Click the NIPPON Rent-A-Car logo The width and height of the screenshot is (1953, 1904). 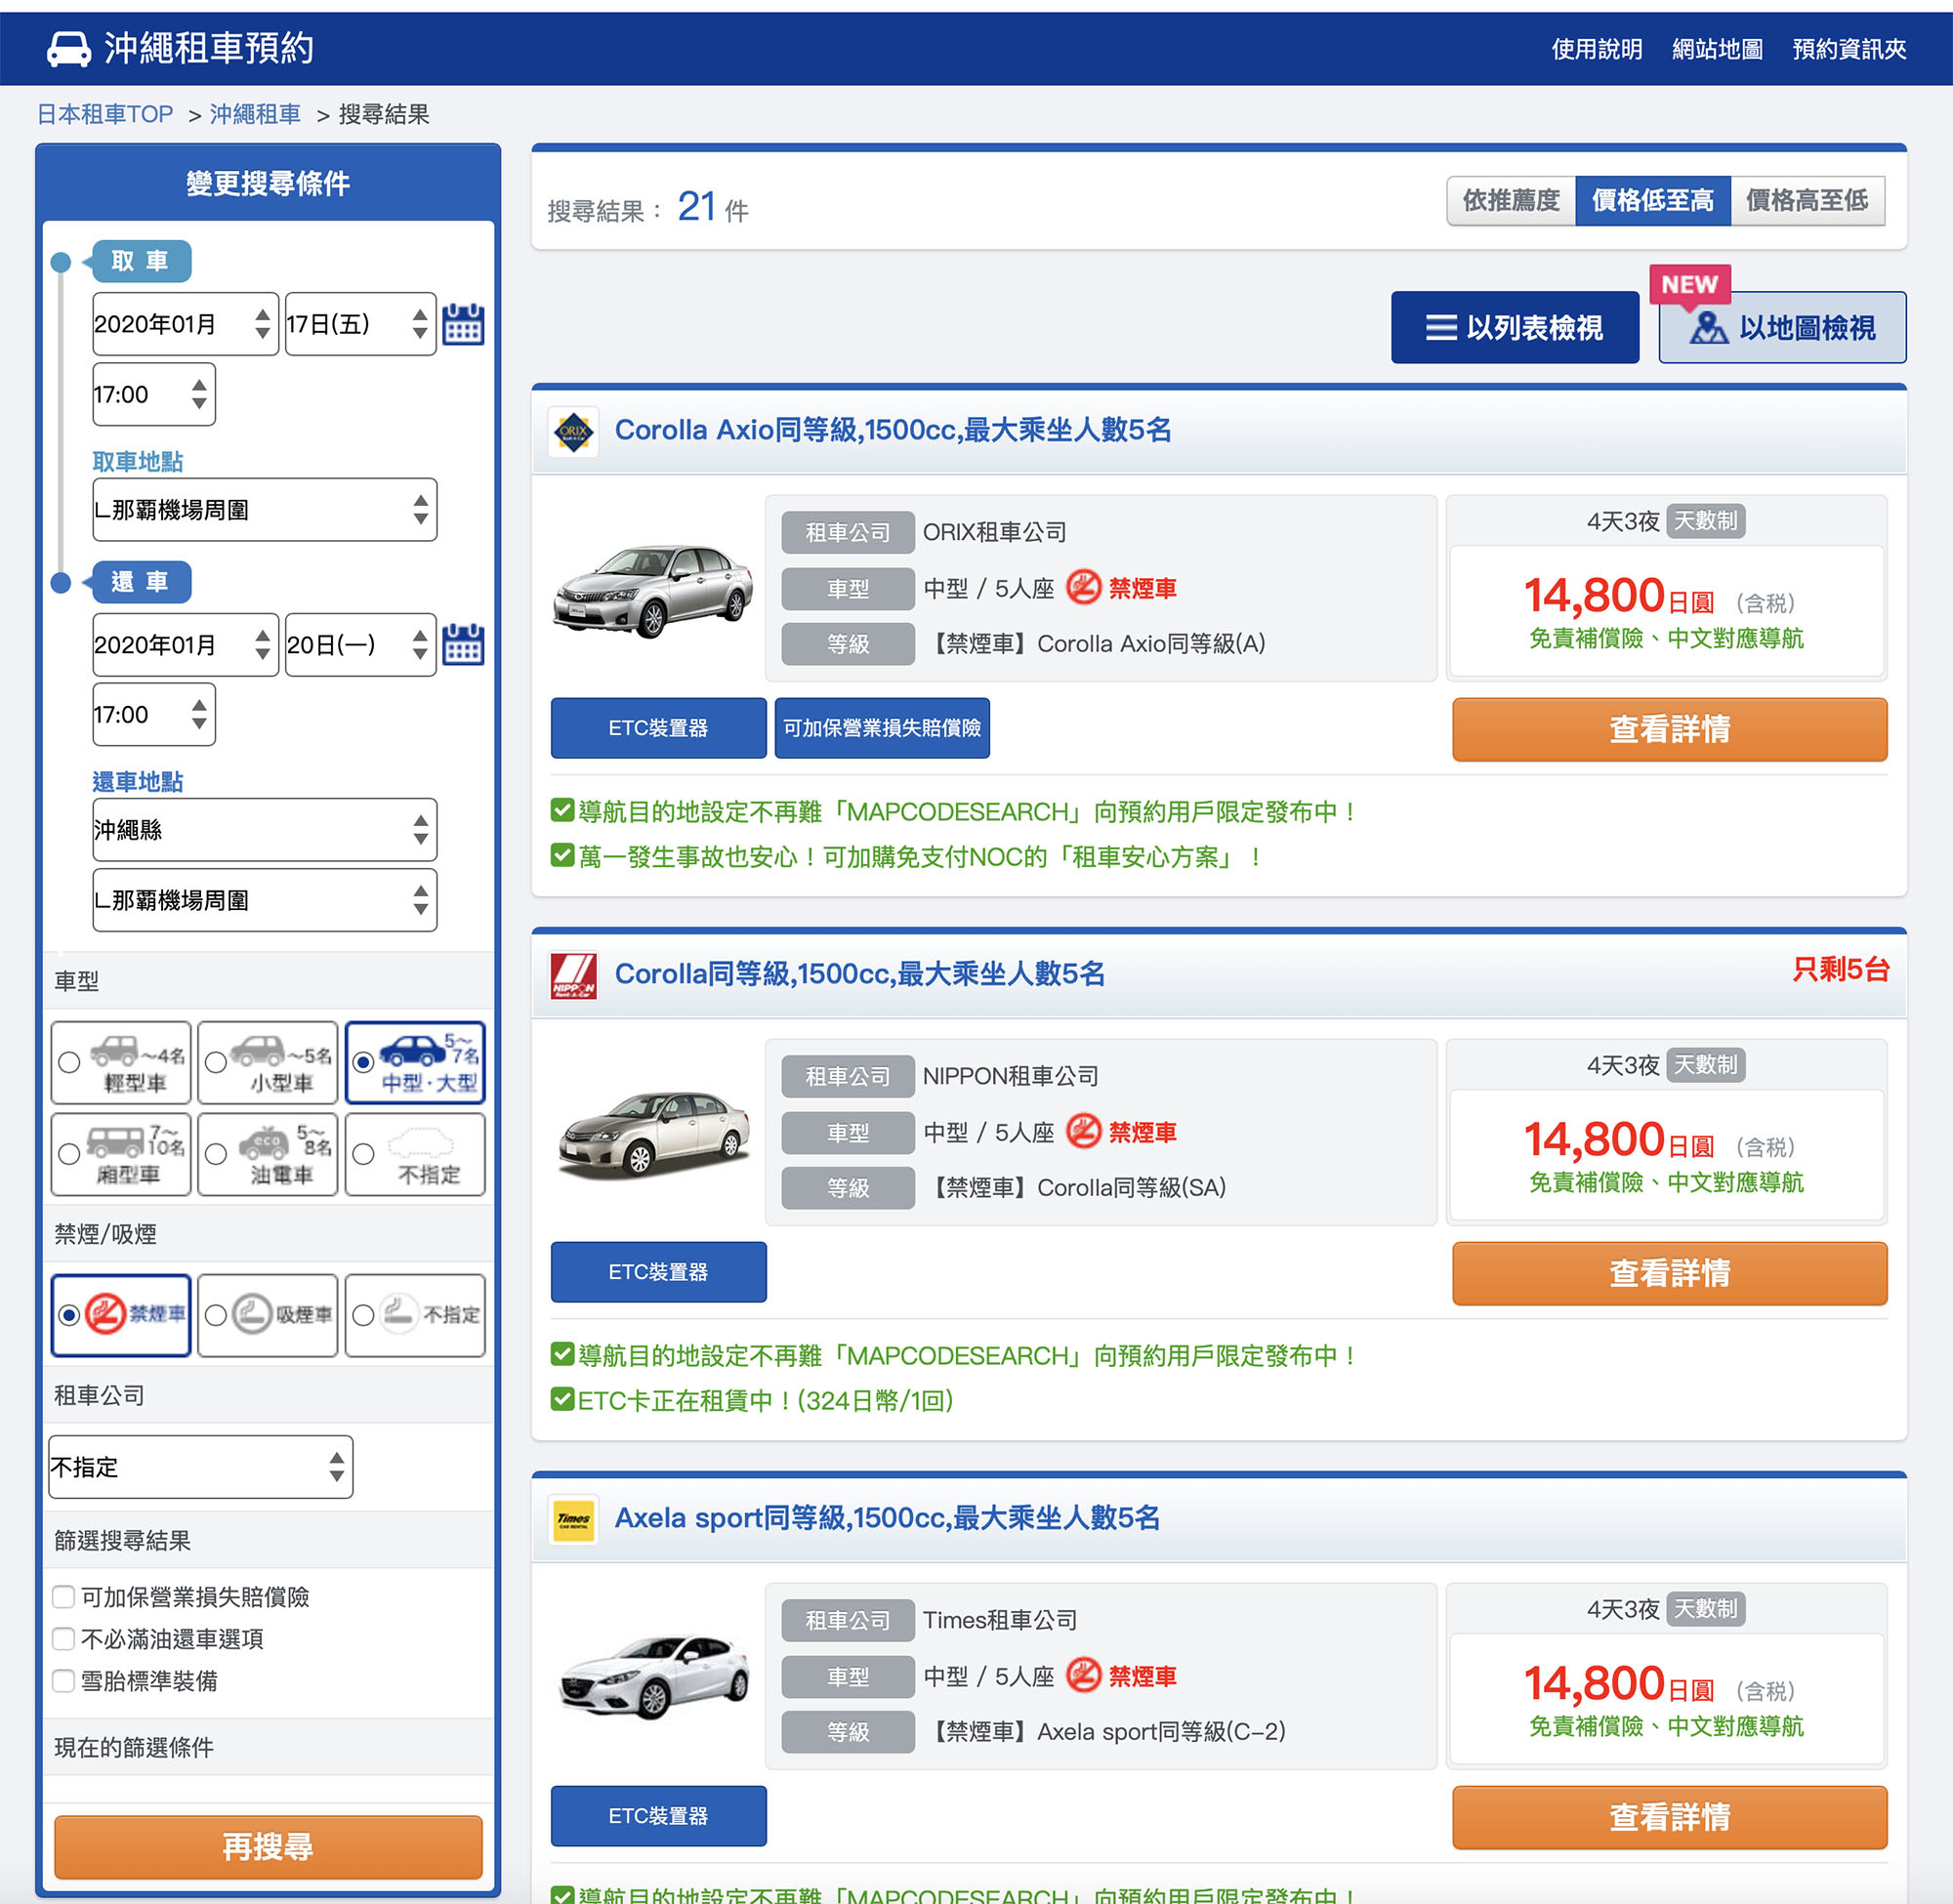[x=574, y=975]
